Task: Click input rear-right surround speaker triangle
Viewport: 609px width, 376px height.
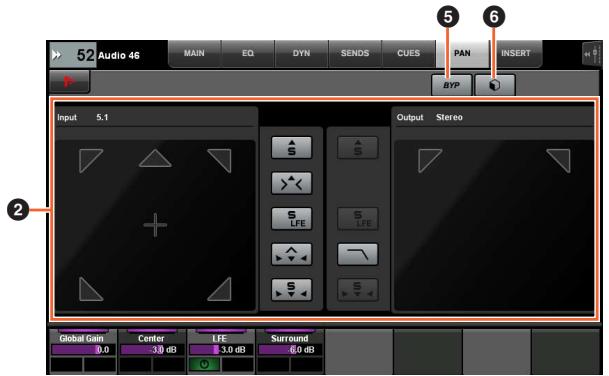Action: [220, 289]
